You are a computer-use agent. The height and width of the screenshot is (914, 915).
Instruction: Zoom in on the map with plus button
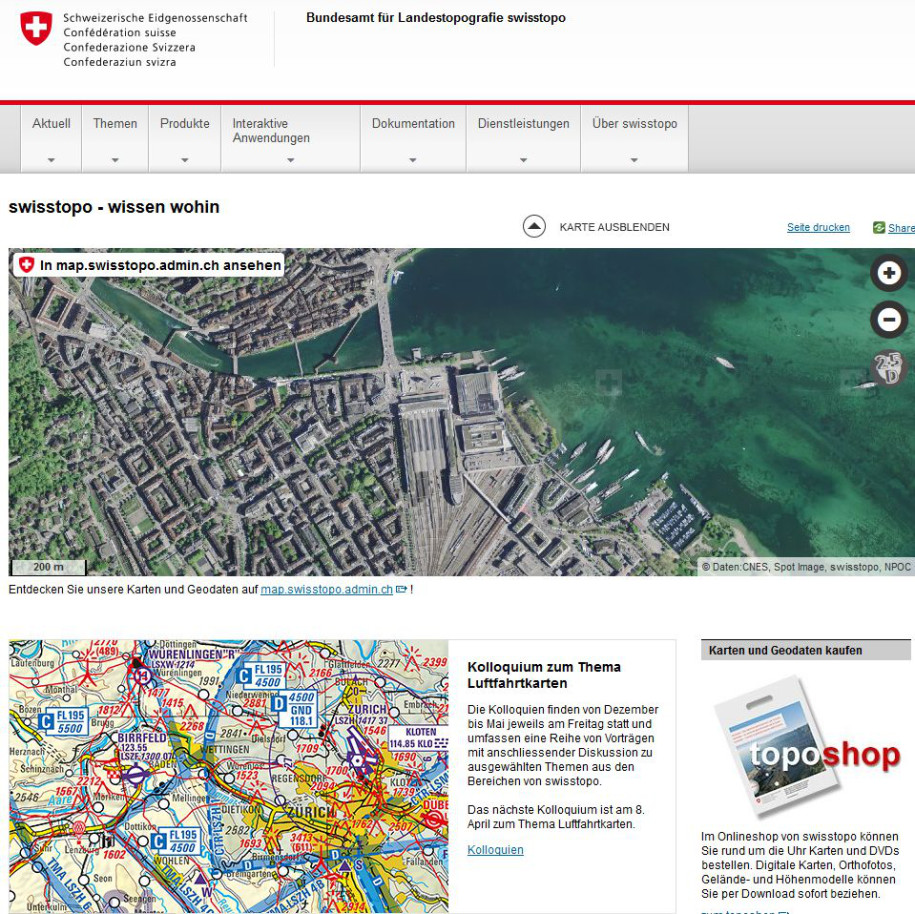[x=889, y=273]
